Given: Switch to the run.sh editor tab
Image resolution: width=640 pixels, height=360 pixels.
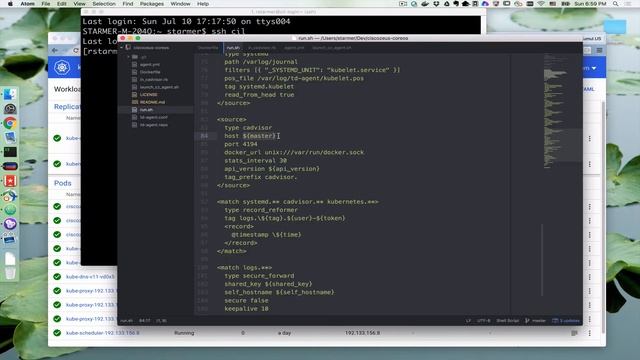Looking at the screenshot, I should point(233,48).
